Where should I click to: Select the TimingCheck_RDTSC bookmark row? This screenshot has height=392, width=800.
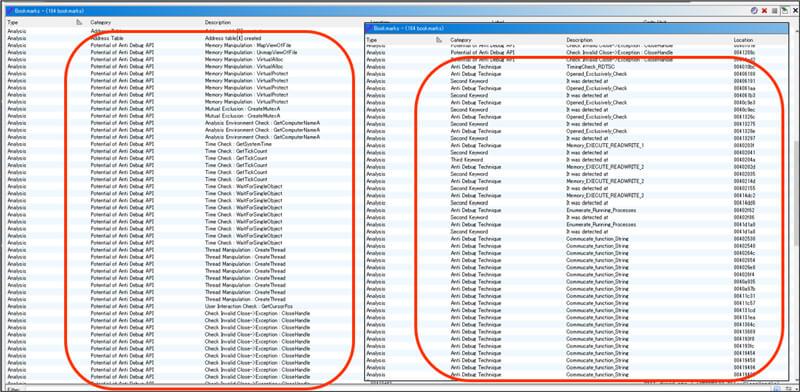pos(577,67)
